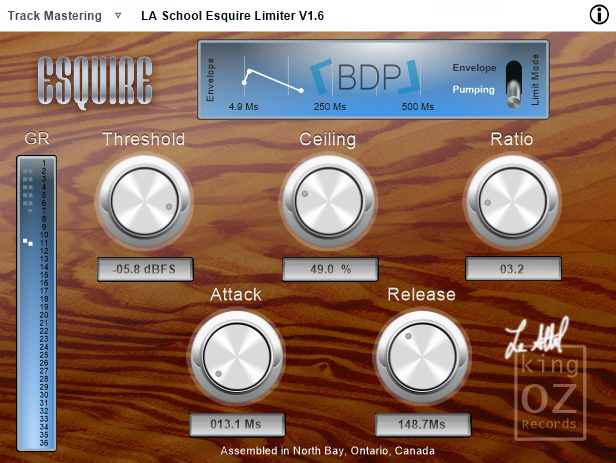Select the Pumping limit mode label
616x463 pixels.
(x=473, y=90)
